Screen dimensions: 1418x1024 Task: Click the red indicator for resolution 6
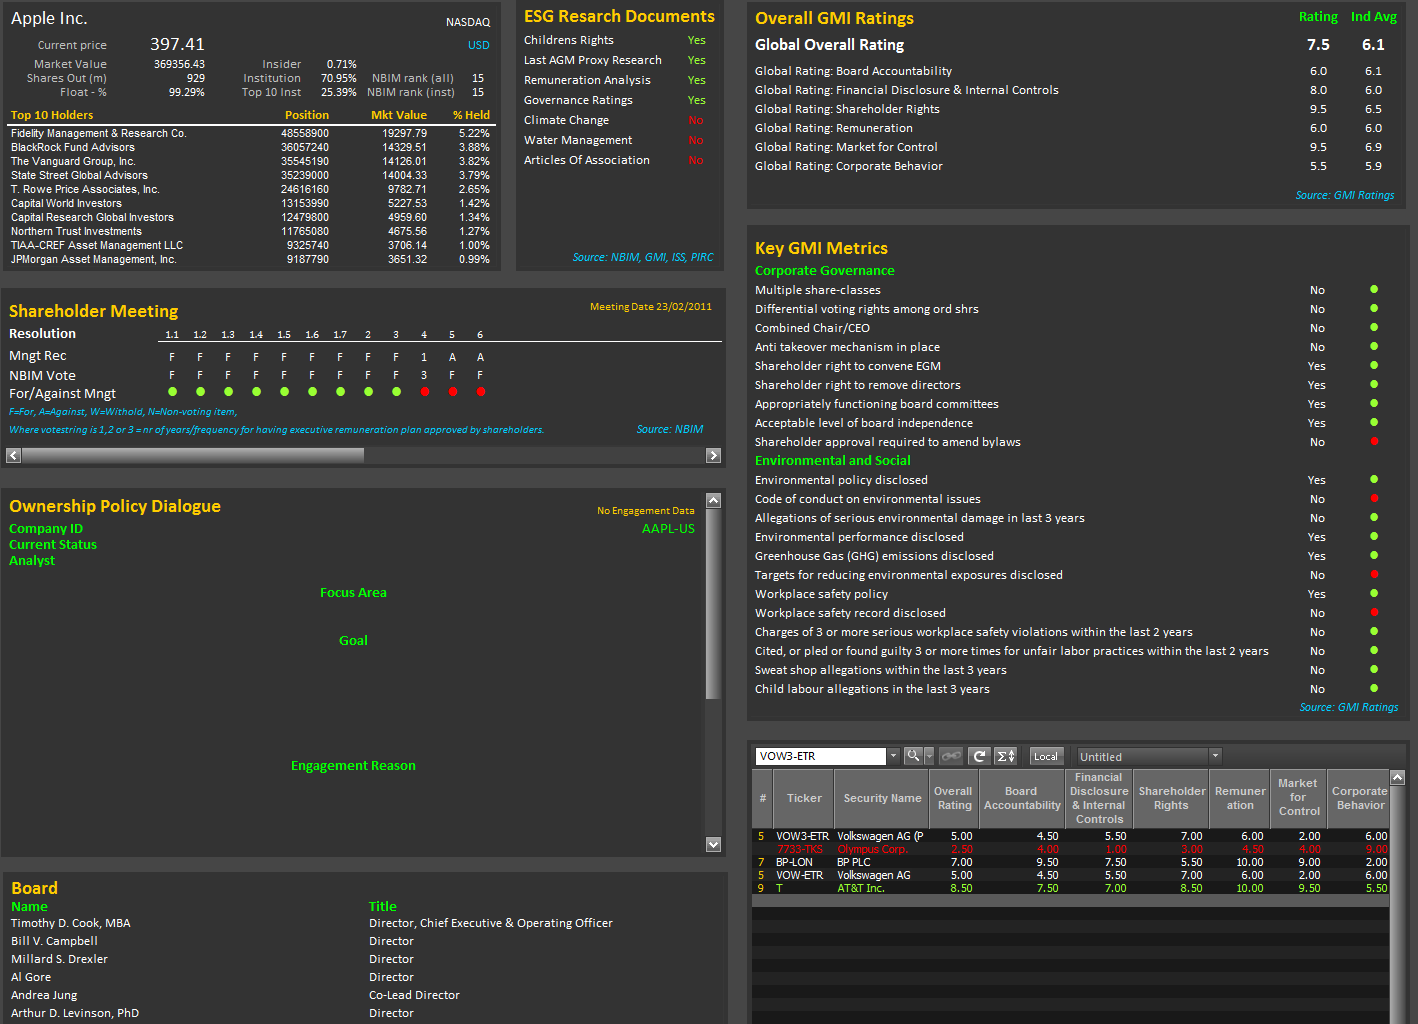481,392
